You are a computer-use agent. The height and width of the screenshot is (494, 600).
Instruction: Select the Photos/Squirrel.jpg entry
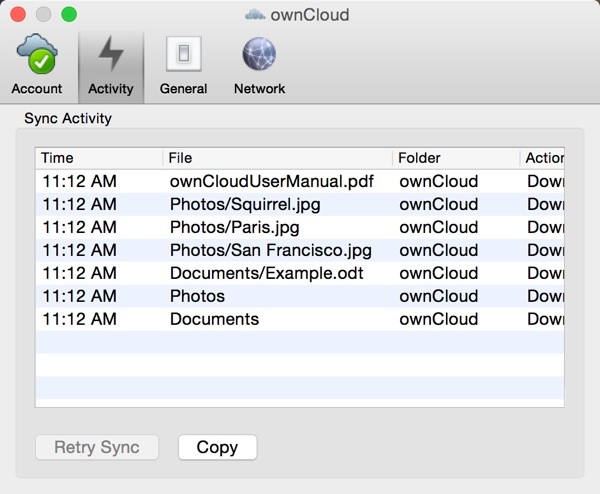300,204
